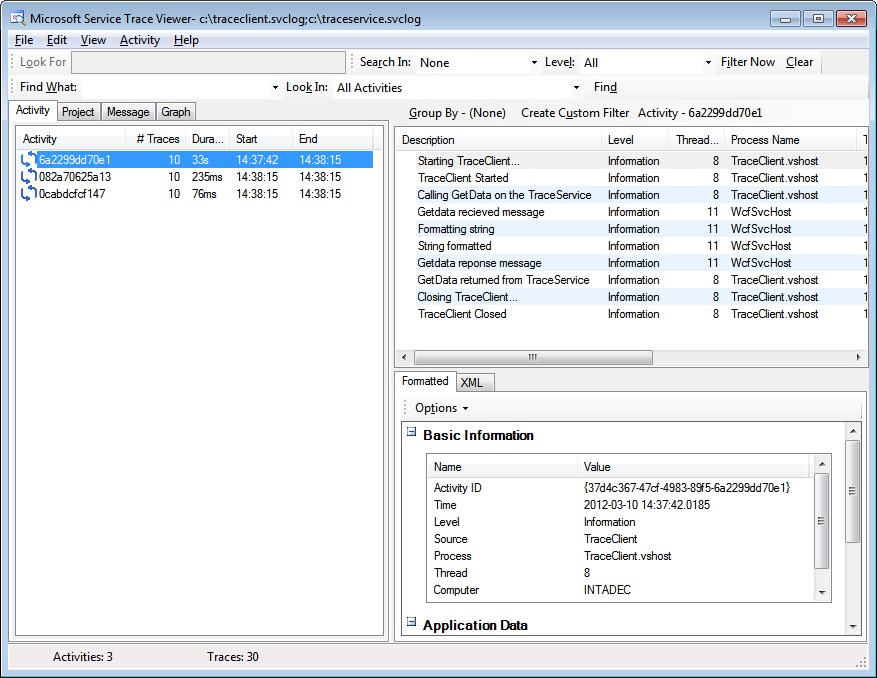This screenshot has height=678, width=877.
Task: Sort traces by Description column header
Action: click(499, 140)
